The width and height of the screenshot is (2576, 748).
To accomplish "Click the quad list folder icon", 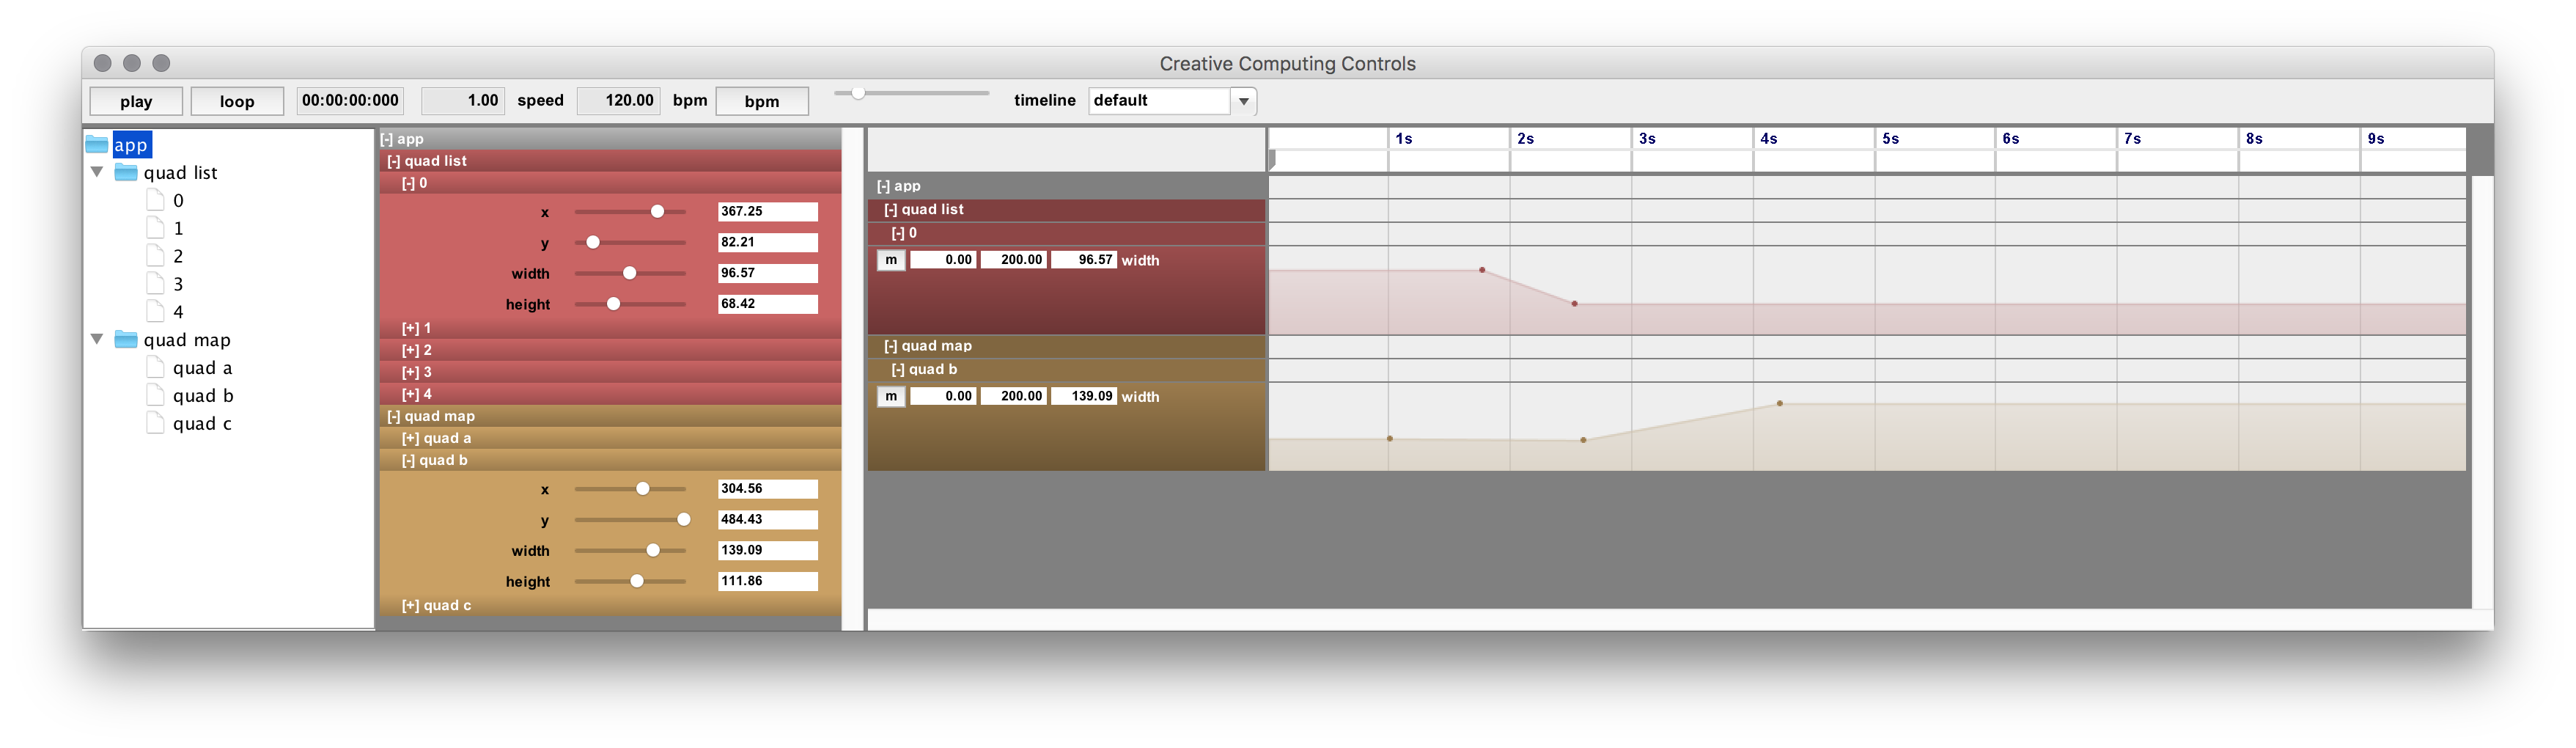I will coord(126,172).
